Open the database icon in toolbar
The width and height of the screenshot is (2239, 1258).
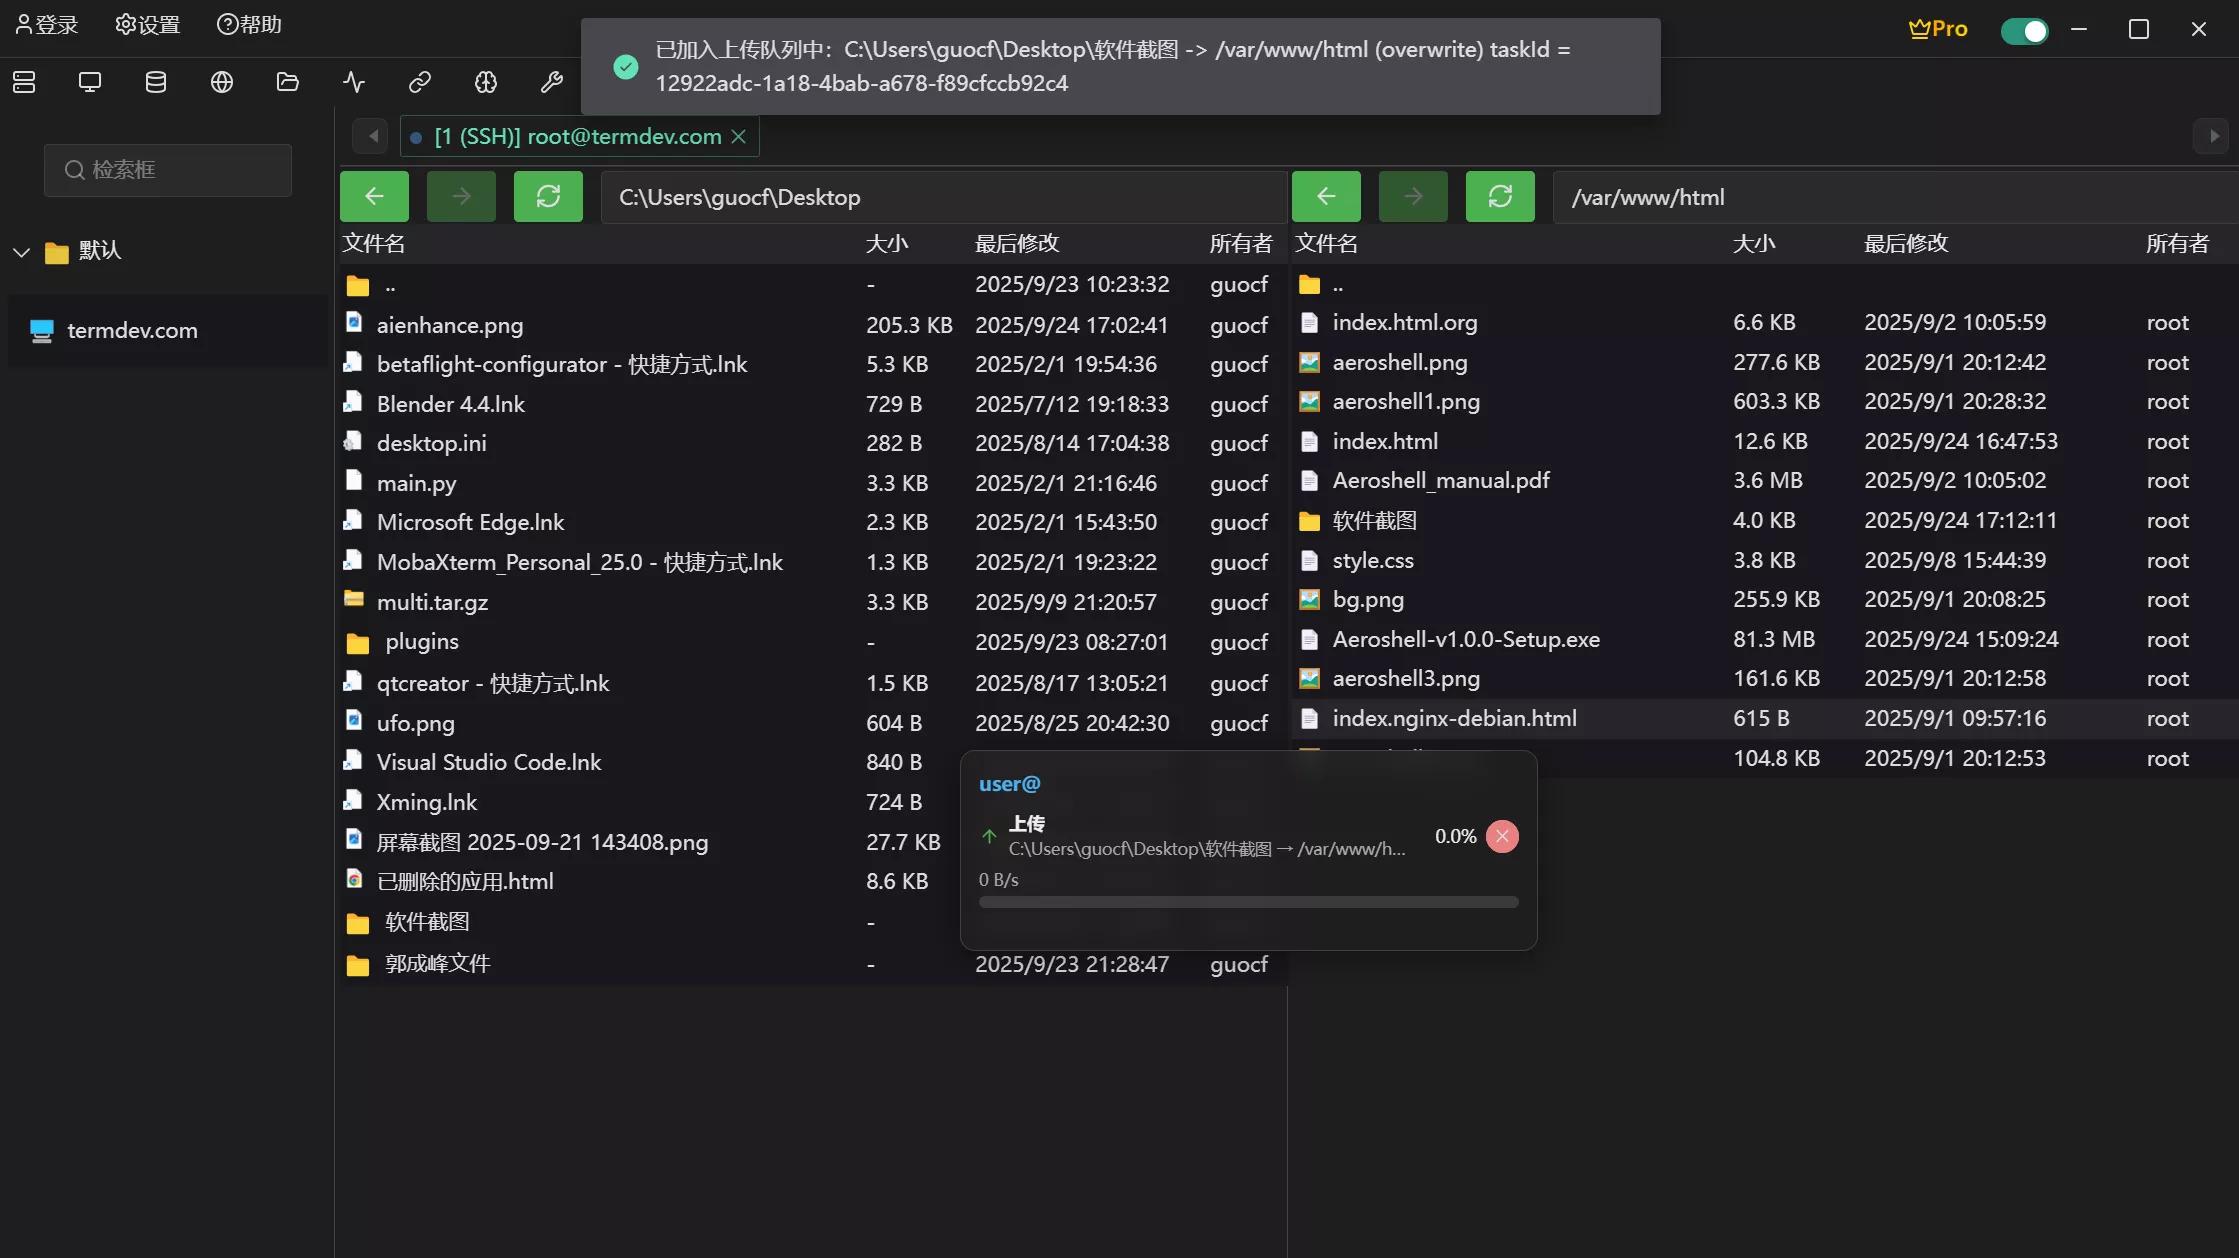coord(156,82)
